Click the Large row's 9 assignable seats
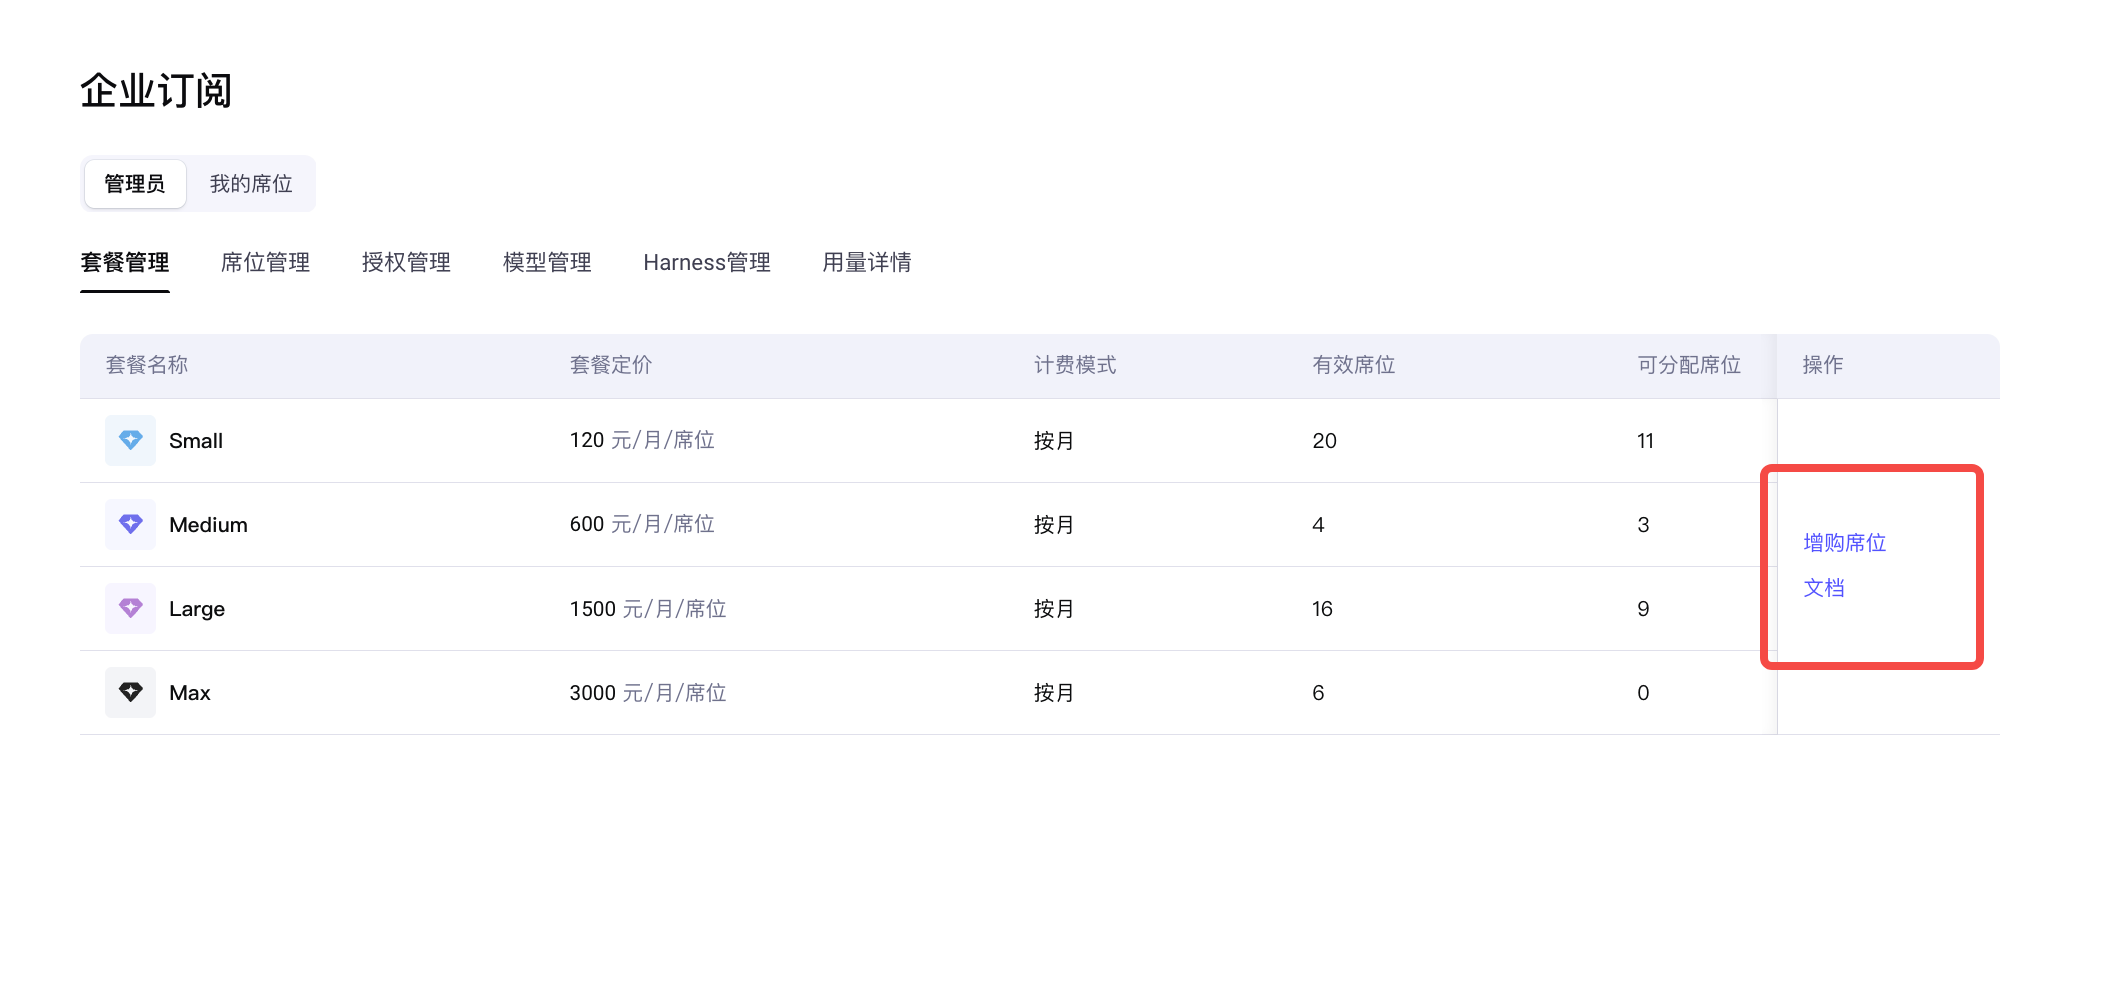2114x984 pixels. pyautogui.click(x=1643, y=609)
